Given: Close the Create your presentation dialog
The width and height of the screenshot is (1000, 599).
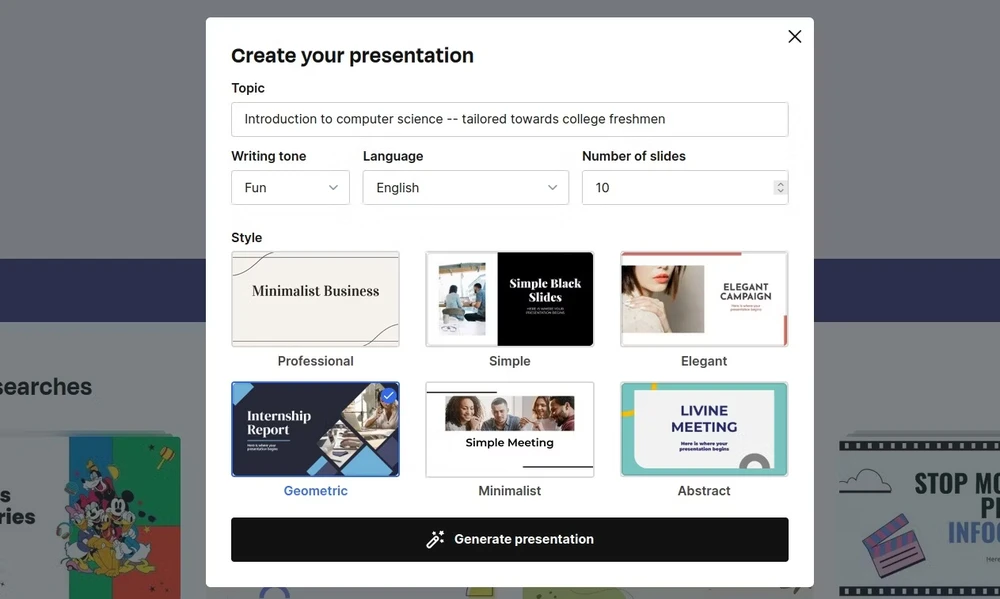Looking at the screenshot, I should [x=795, y=36].
